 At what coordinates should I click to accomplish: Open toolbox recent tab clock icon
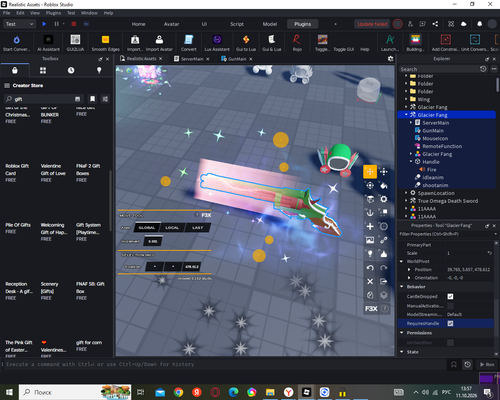click(71, 70)
